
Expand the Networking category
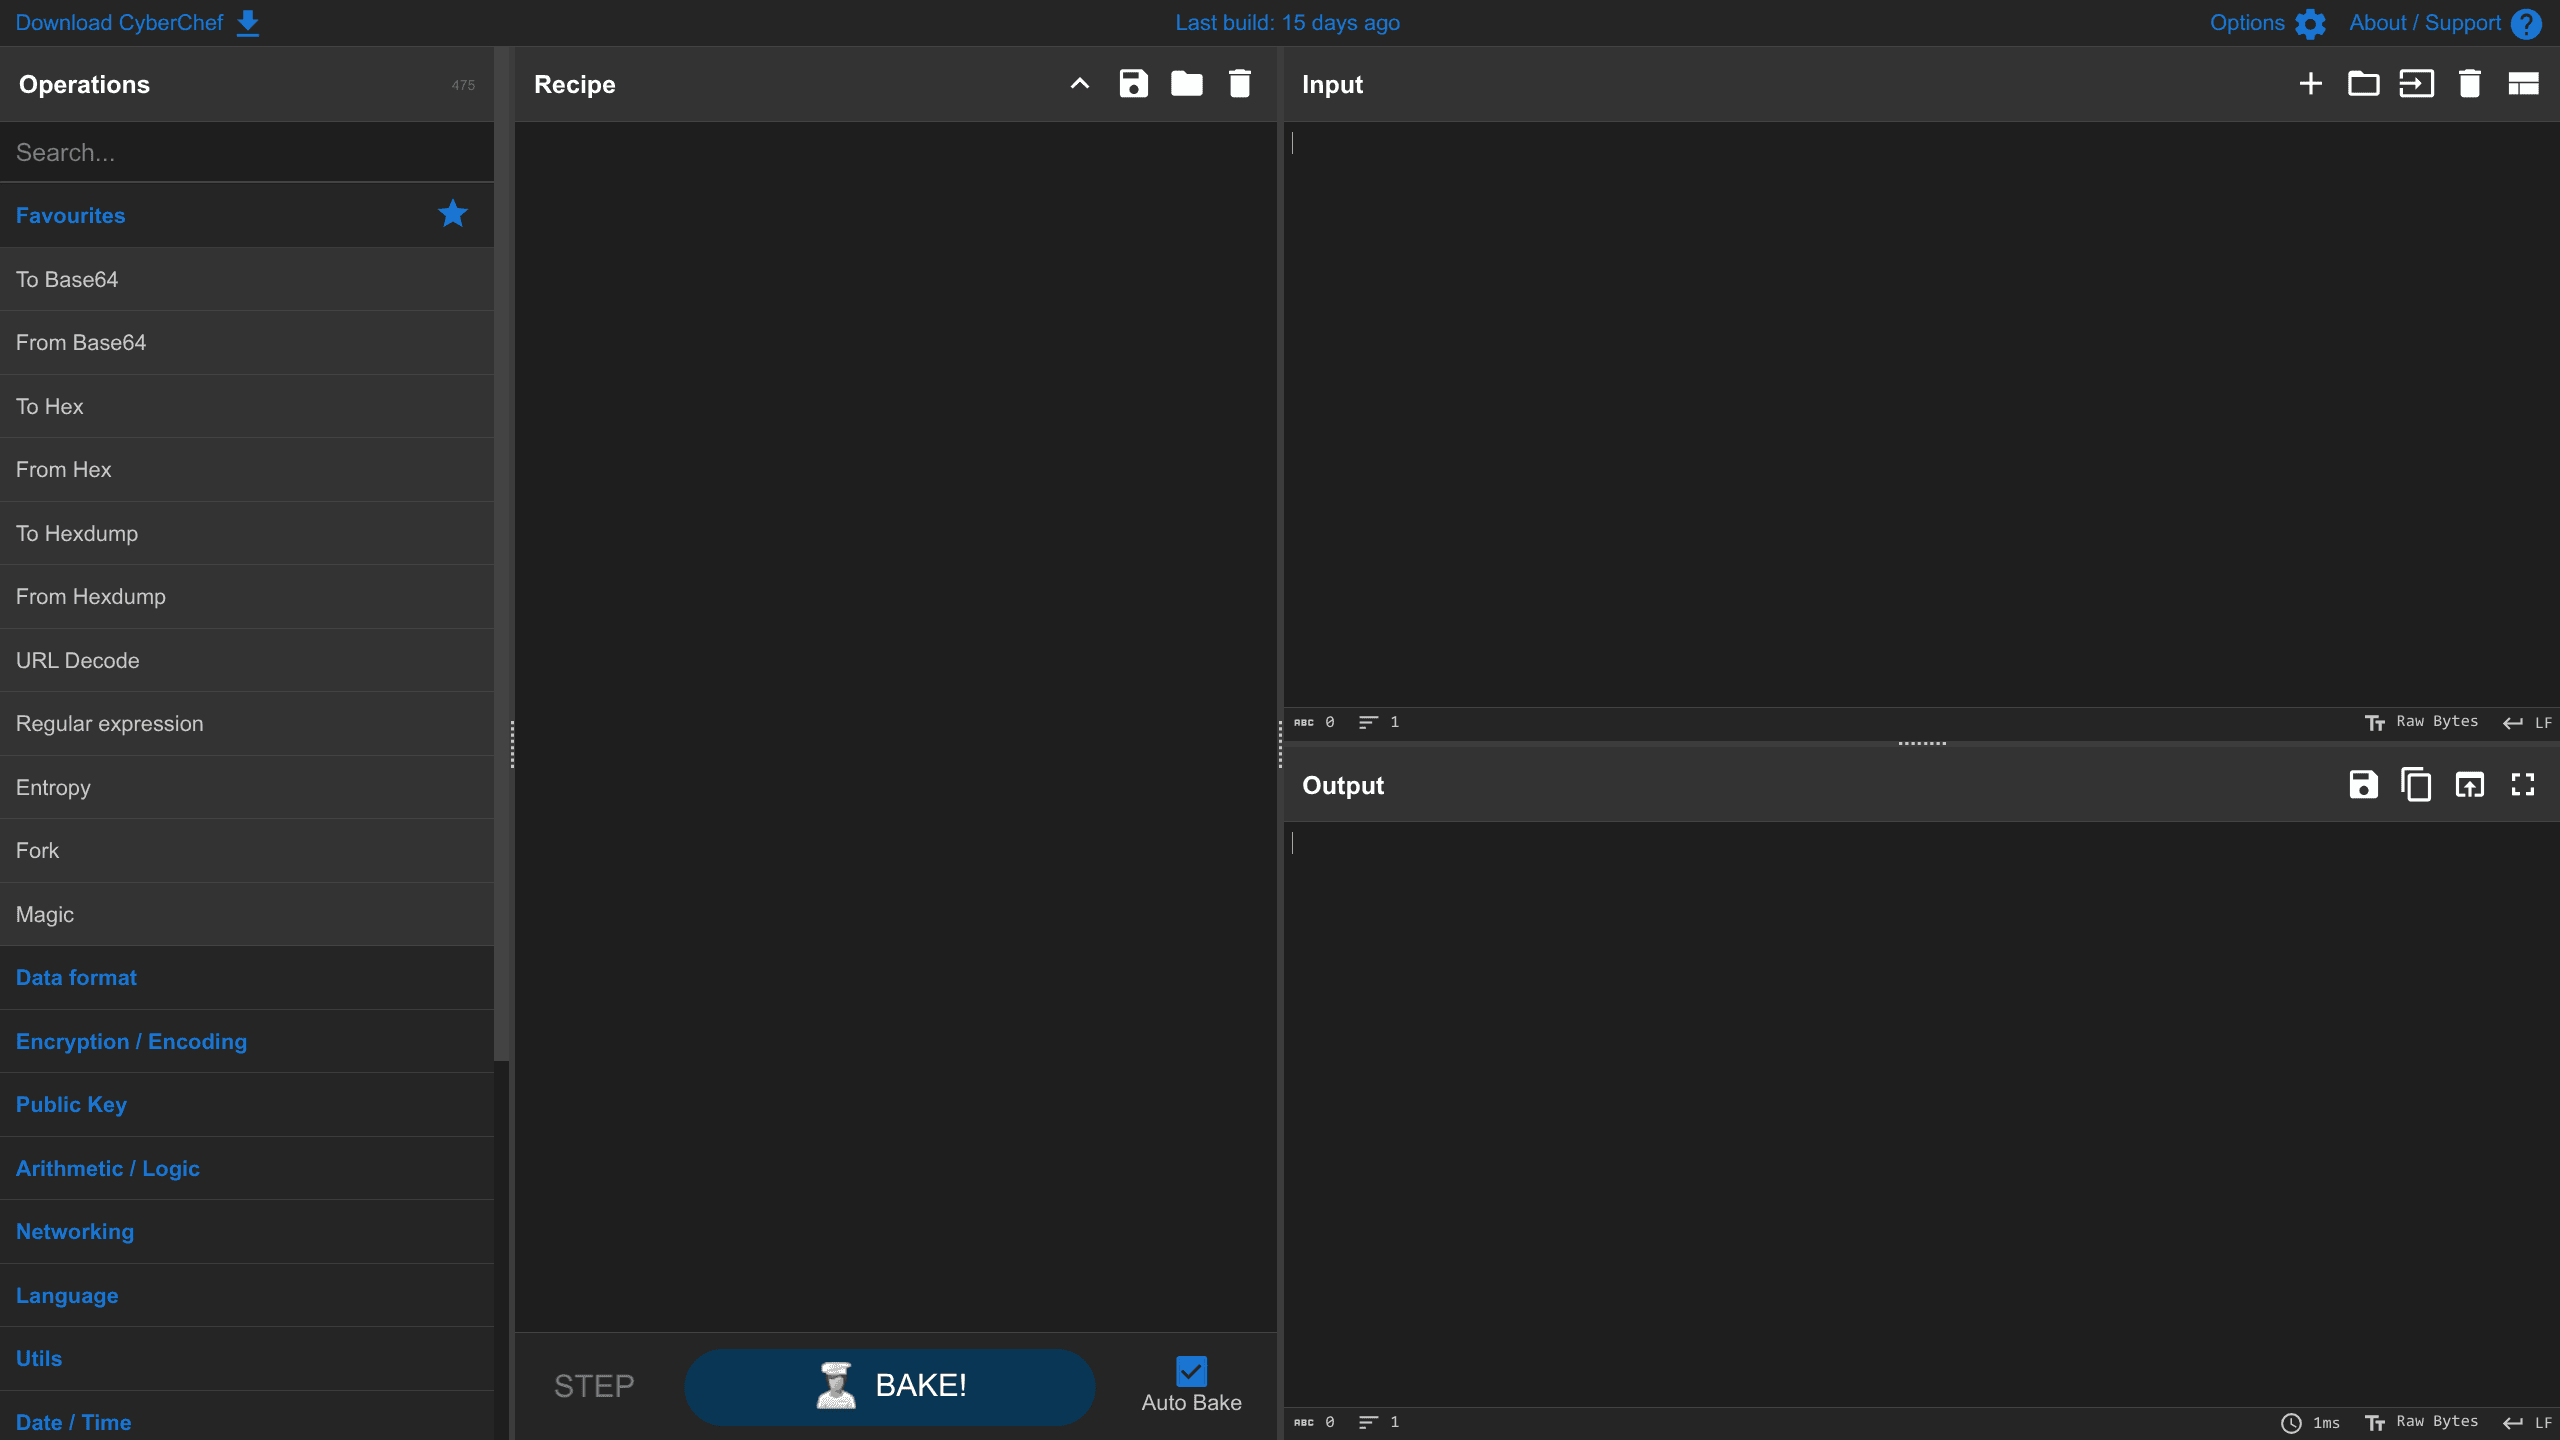point(247,1232)
